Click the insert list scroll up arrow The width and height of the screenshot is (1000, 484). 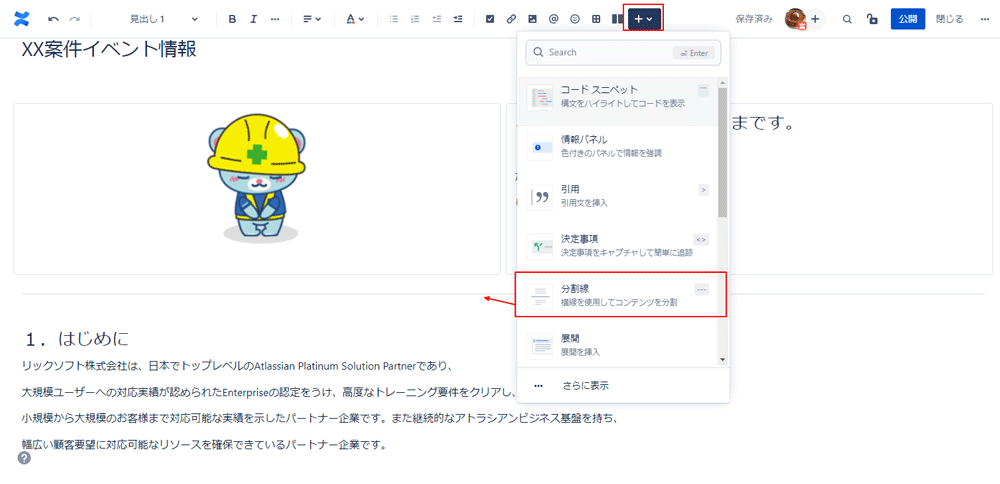coord(723,82)
